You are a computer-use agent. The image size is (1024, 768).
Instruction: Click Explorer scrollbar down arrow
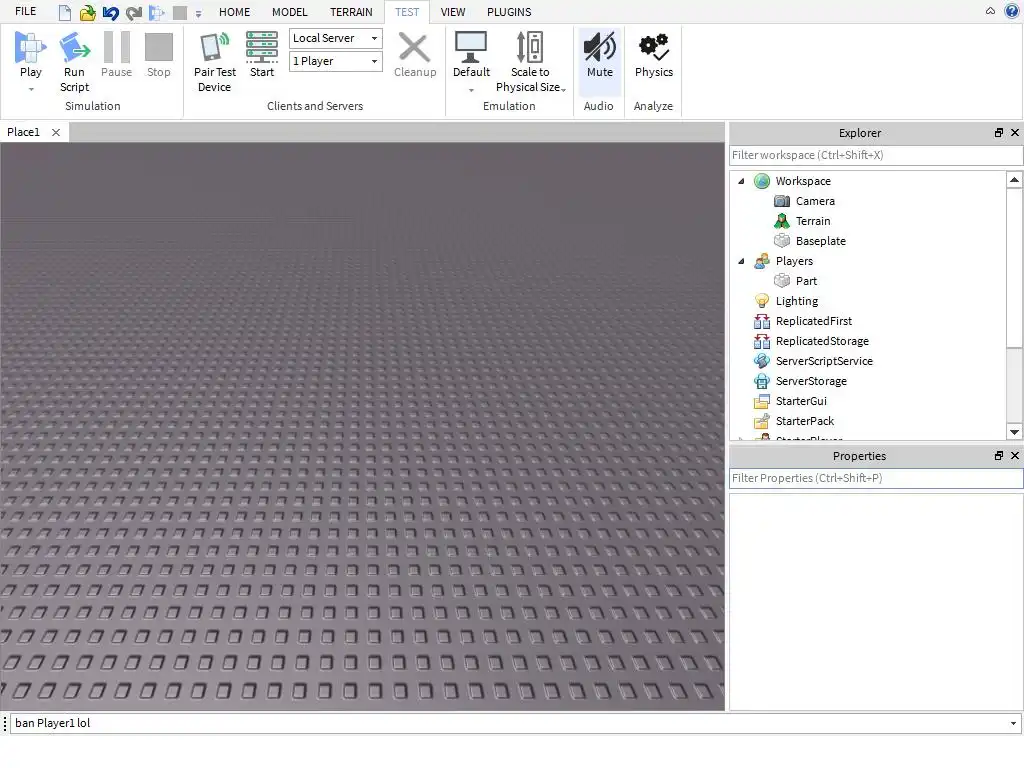(x=1014, y=432)
